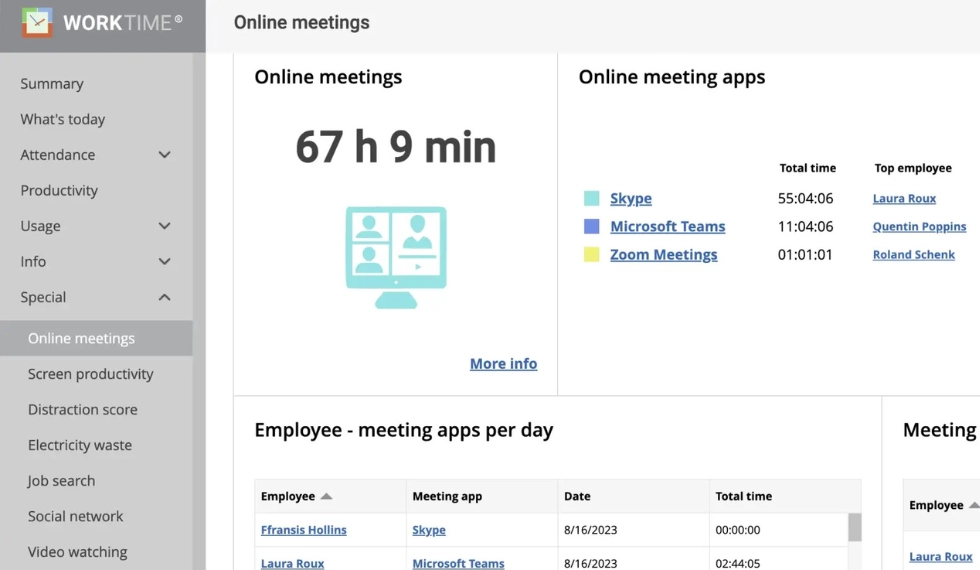
Task: Open Roland Schenk employee link
Action: (914, 254)
